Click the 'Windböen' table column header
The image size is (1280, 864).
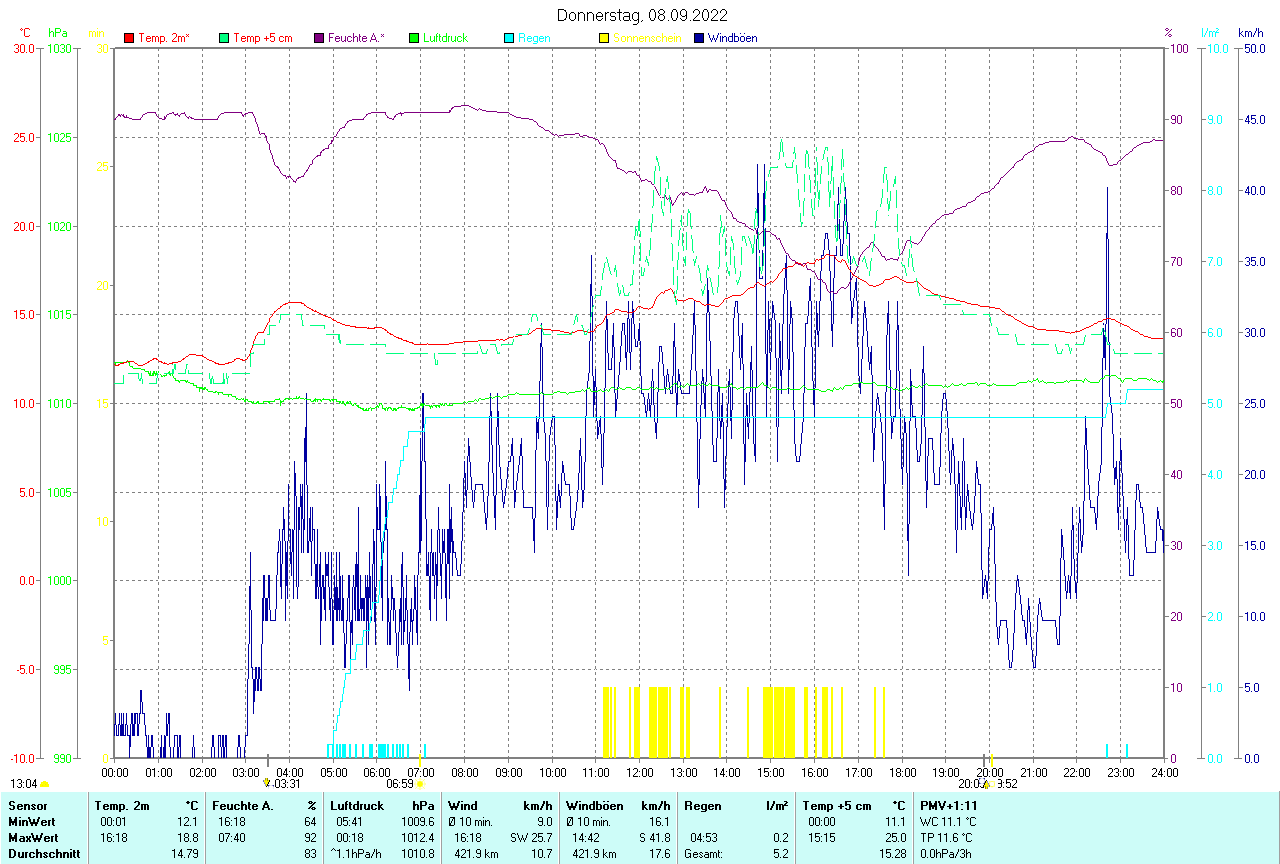click(x=594, y=805)
